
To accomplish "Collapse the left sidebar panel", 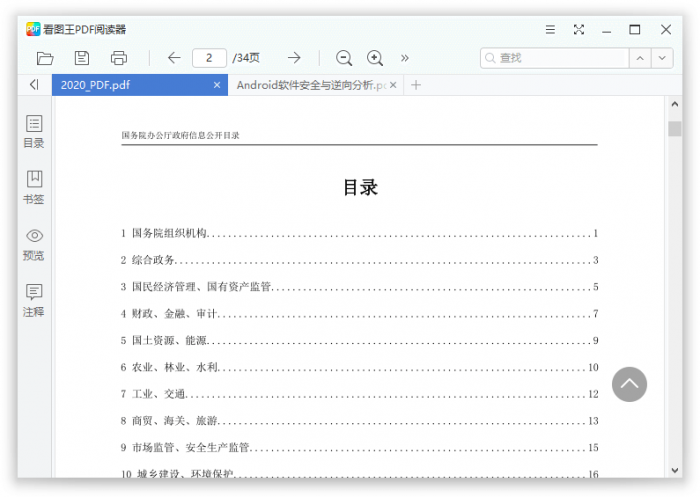I will pyautogui.click(x=34, y=85).
